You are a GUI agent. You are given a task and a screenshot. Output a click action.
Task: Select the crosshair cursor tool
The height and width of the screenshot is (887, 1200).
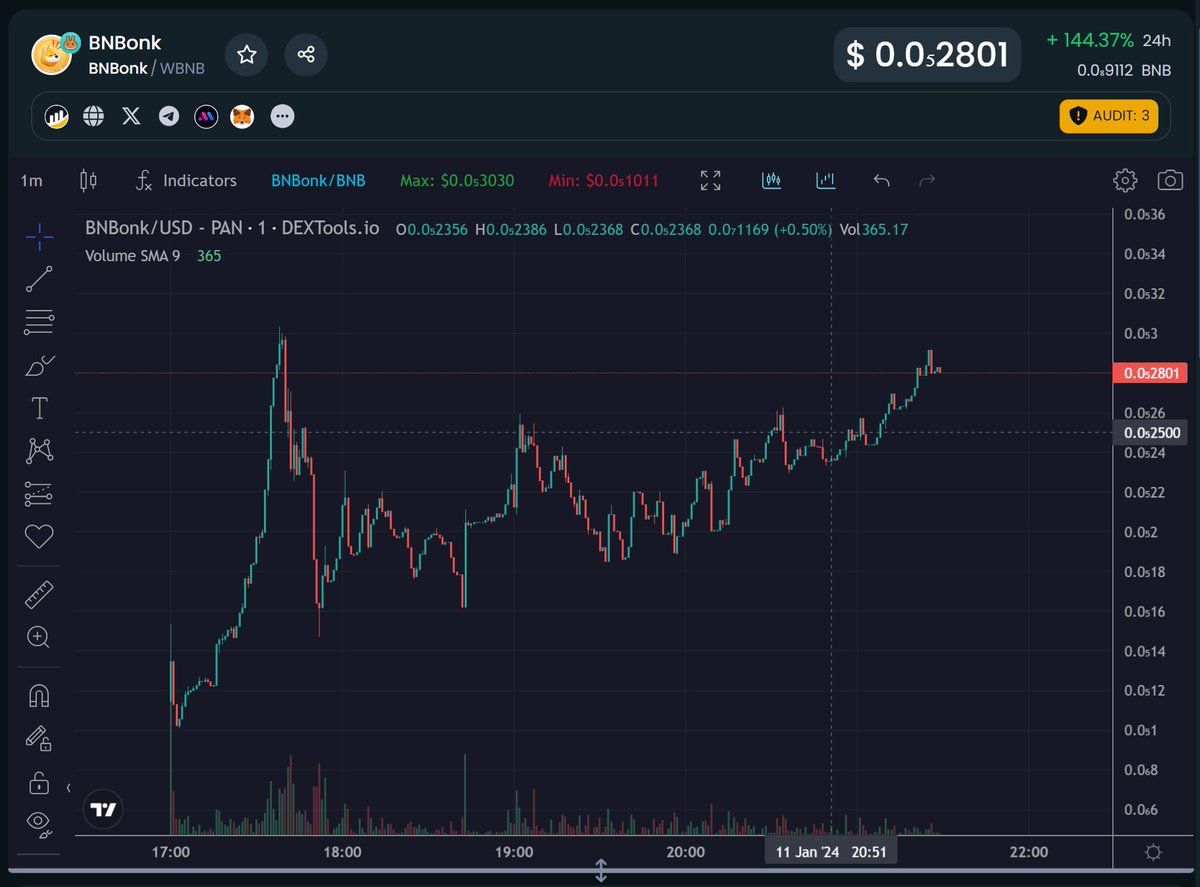pos(39,237)
